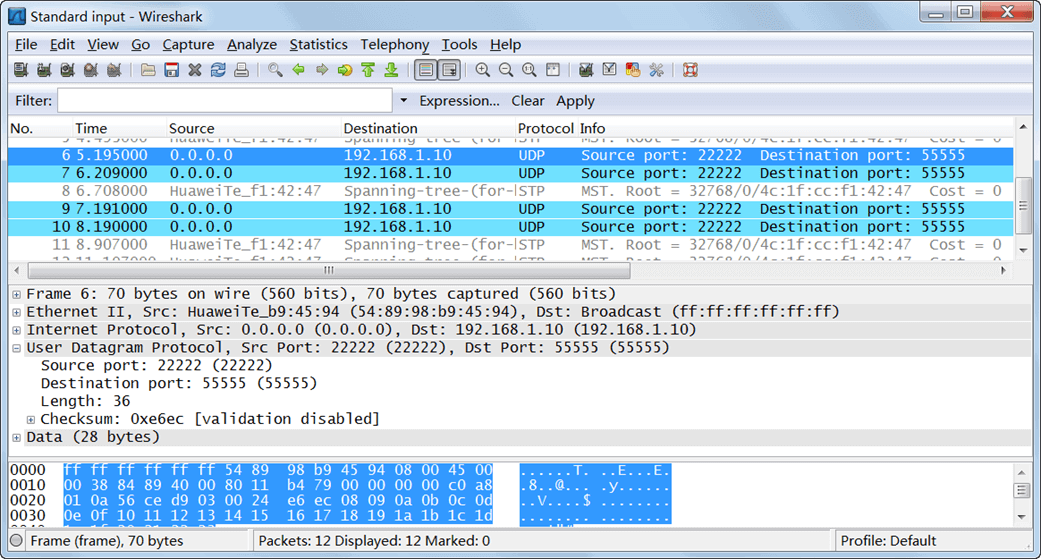1041x559 pixels.
Task: Sort by the Destination column header
Action: [427, 128]
